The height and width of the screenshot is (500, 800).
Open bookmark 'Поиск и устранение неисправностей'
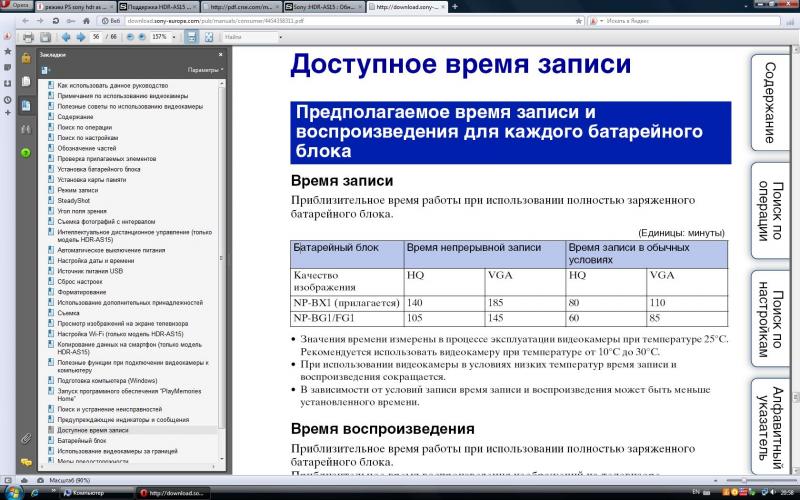[109, 409]
